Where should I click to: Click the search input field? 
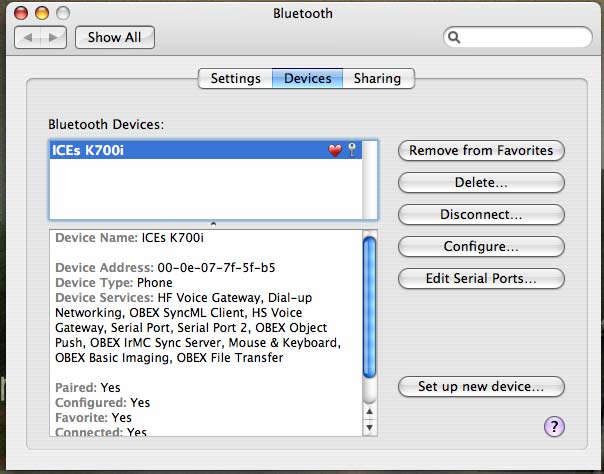518,37
